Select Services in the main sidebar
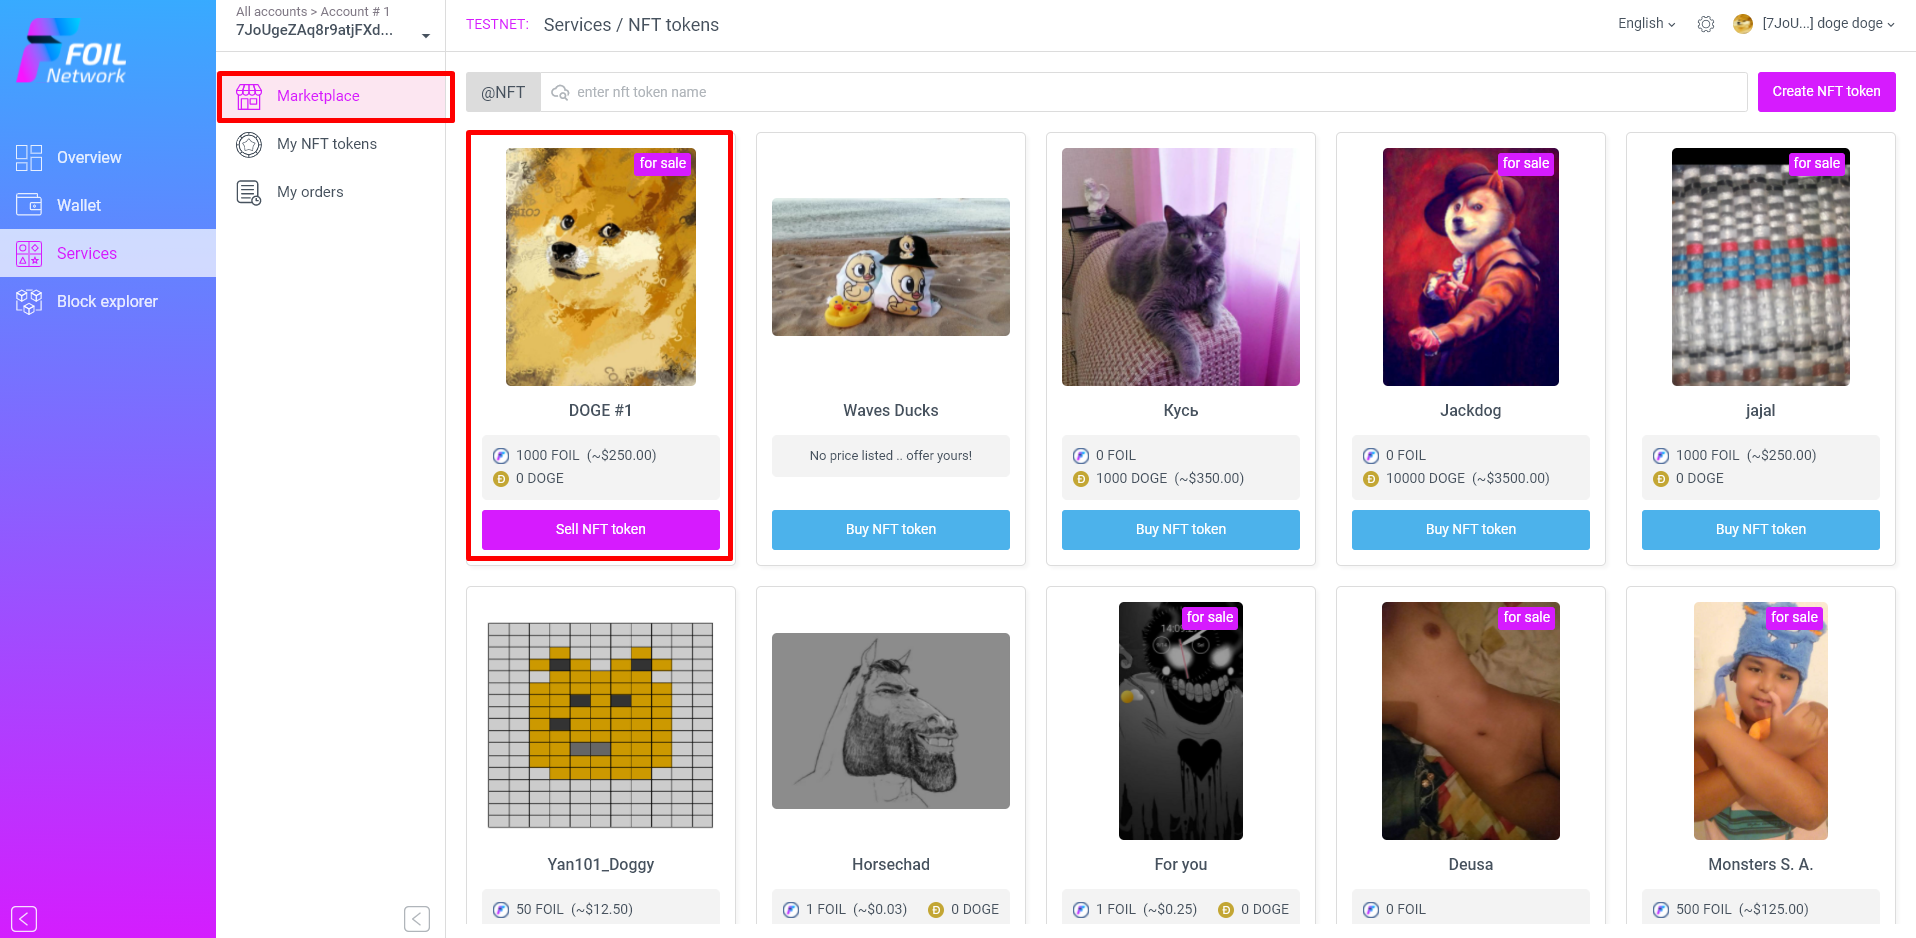 108,253
